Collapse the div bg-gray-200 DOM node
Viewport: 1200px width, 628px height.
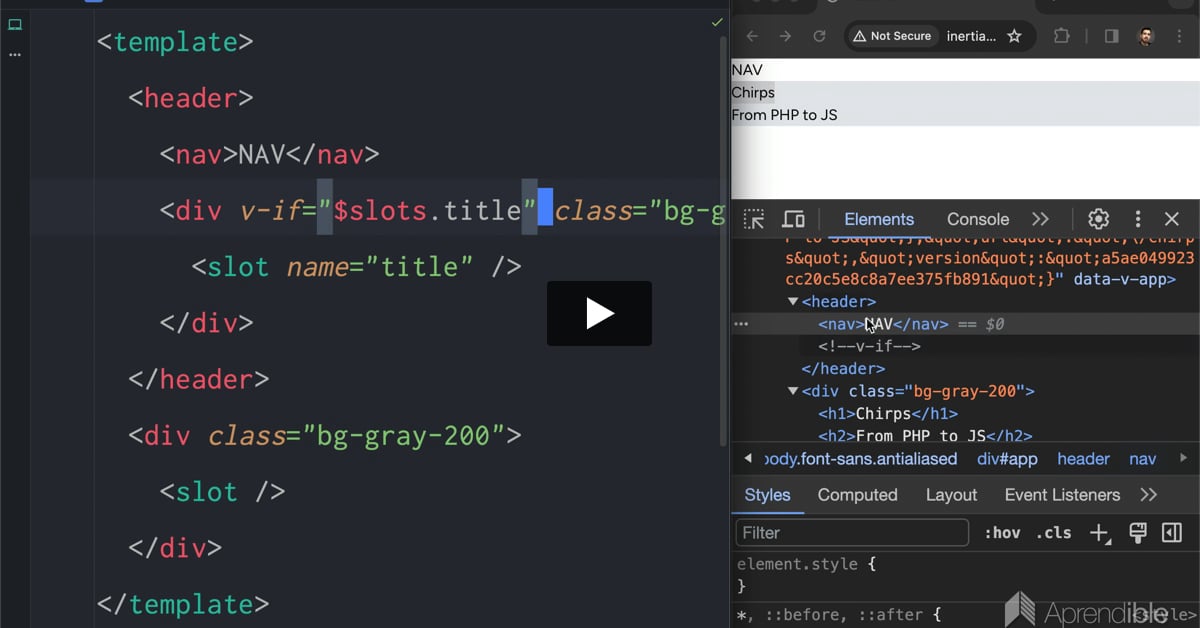793,391
